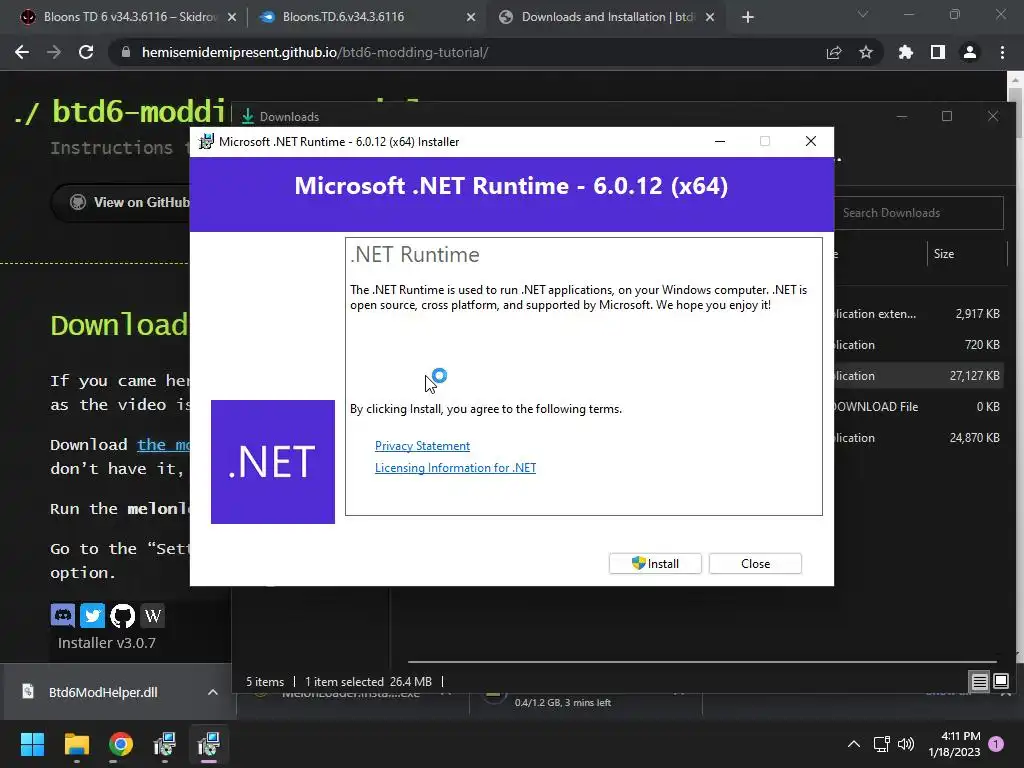Open Licensing Information for .NET link
The width and height of the screenshot is (1024, 768).
[x=455, y=468]
